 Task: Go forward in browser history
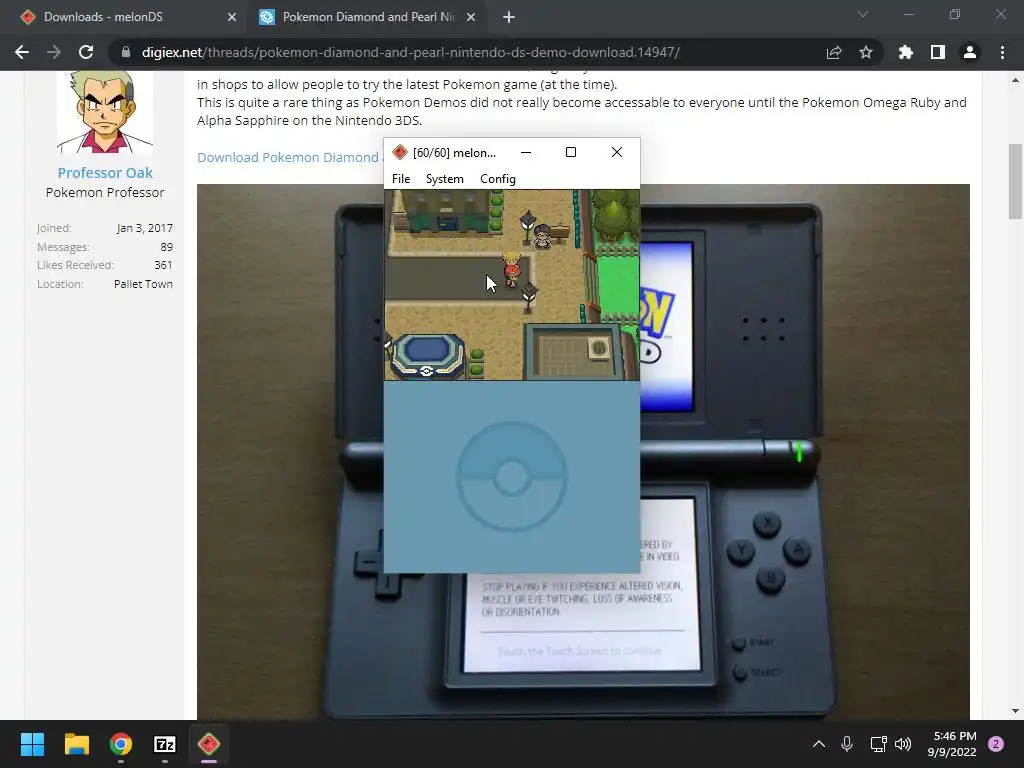pyautogui.click(x=54, y=52)
